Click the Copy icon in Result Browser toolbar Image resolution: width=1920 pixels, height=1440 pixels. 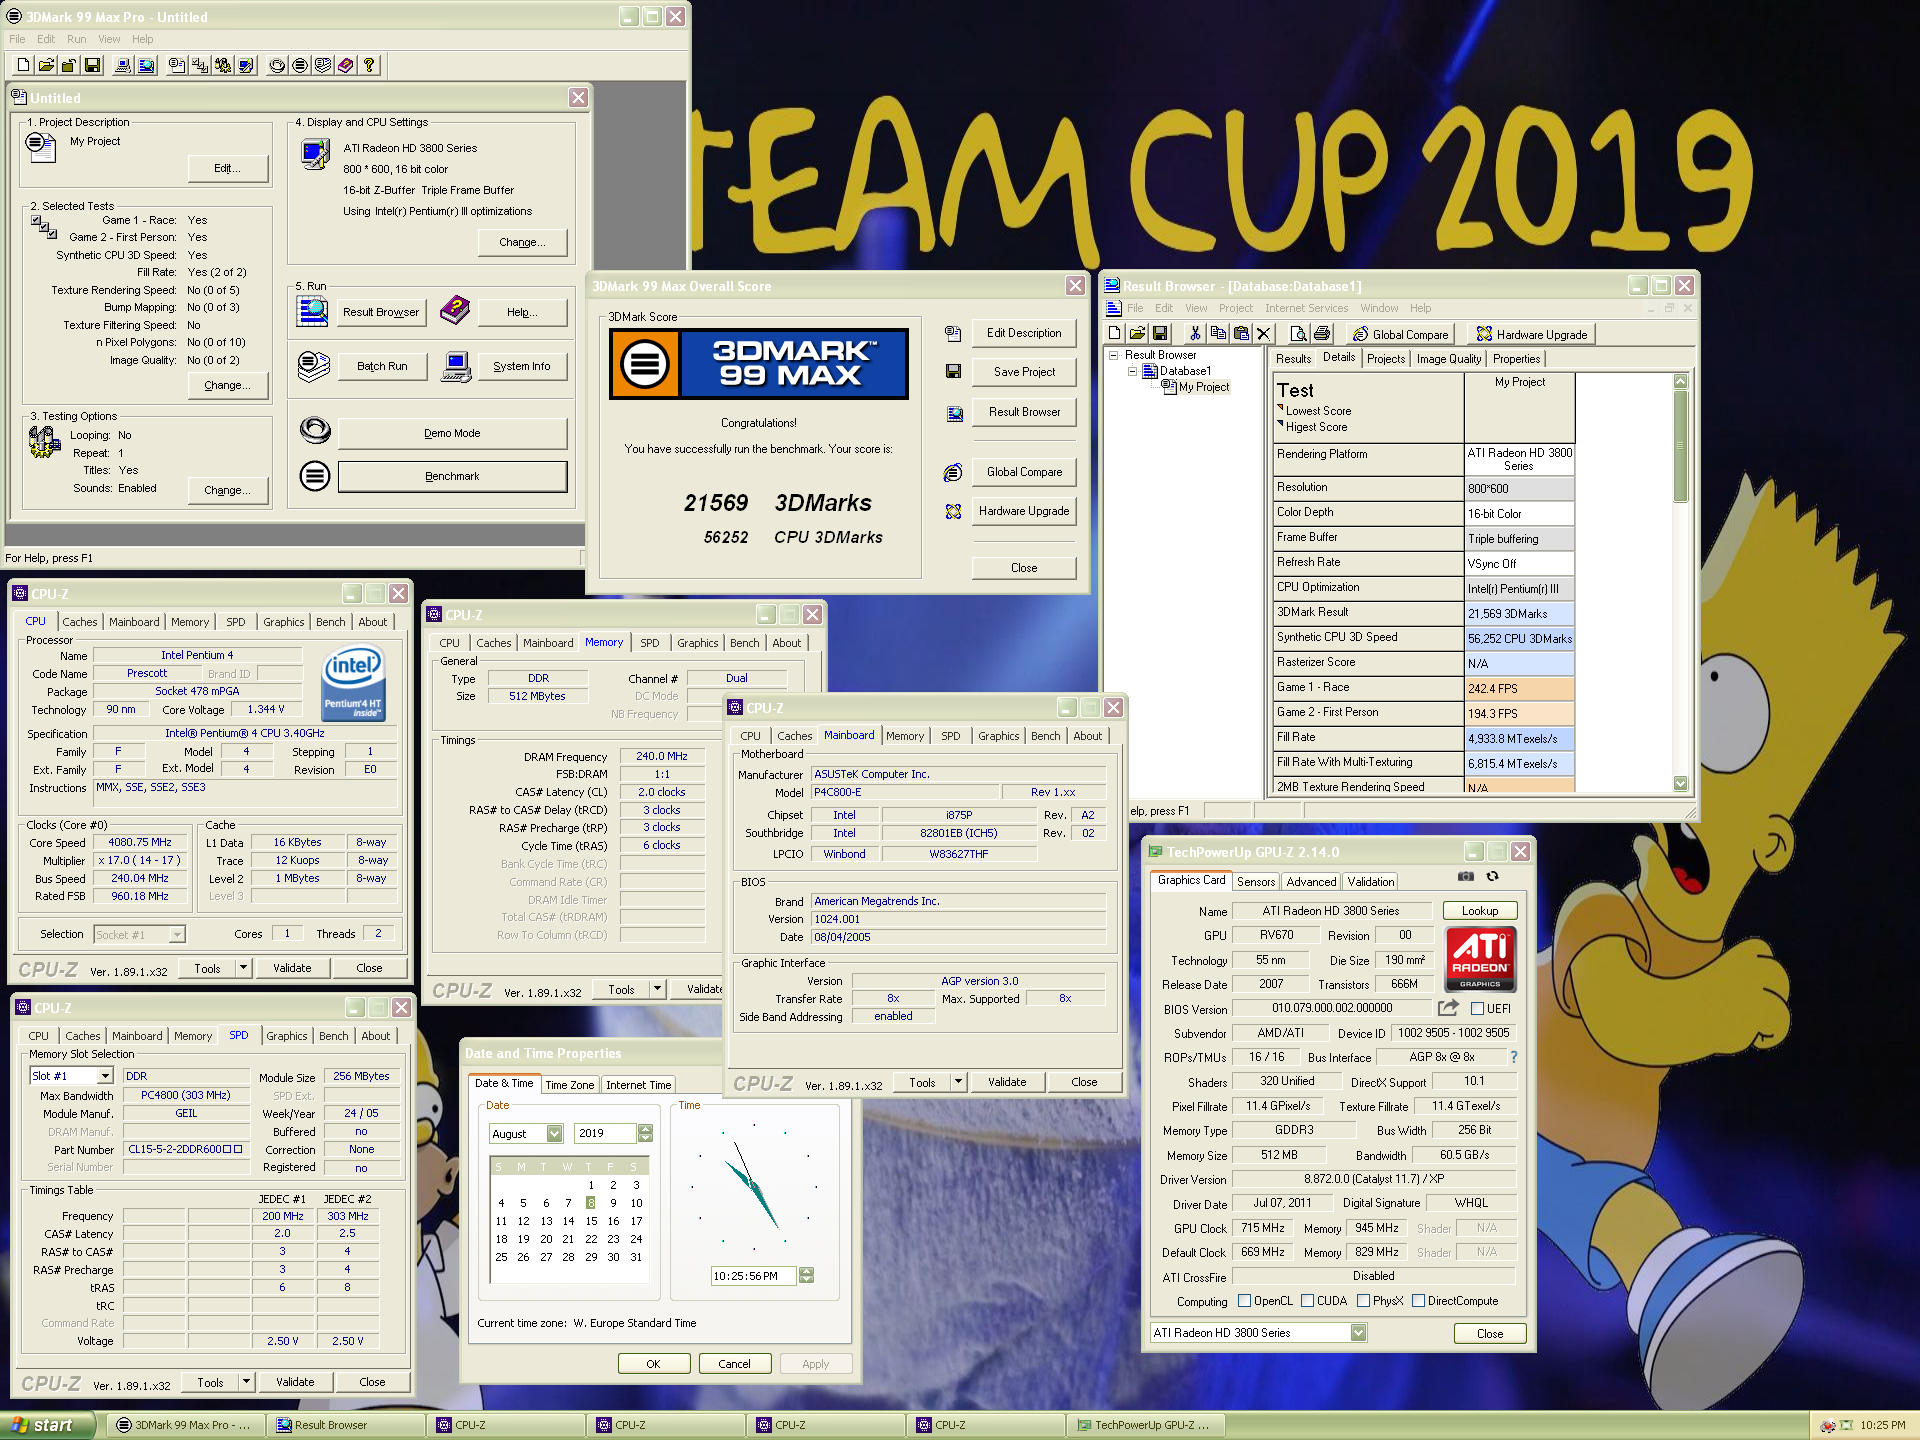pyautogui.click(x=1217, y=334)
